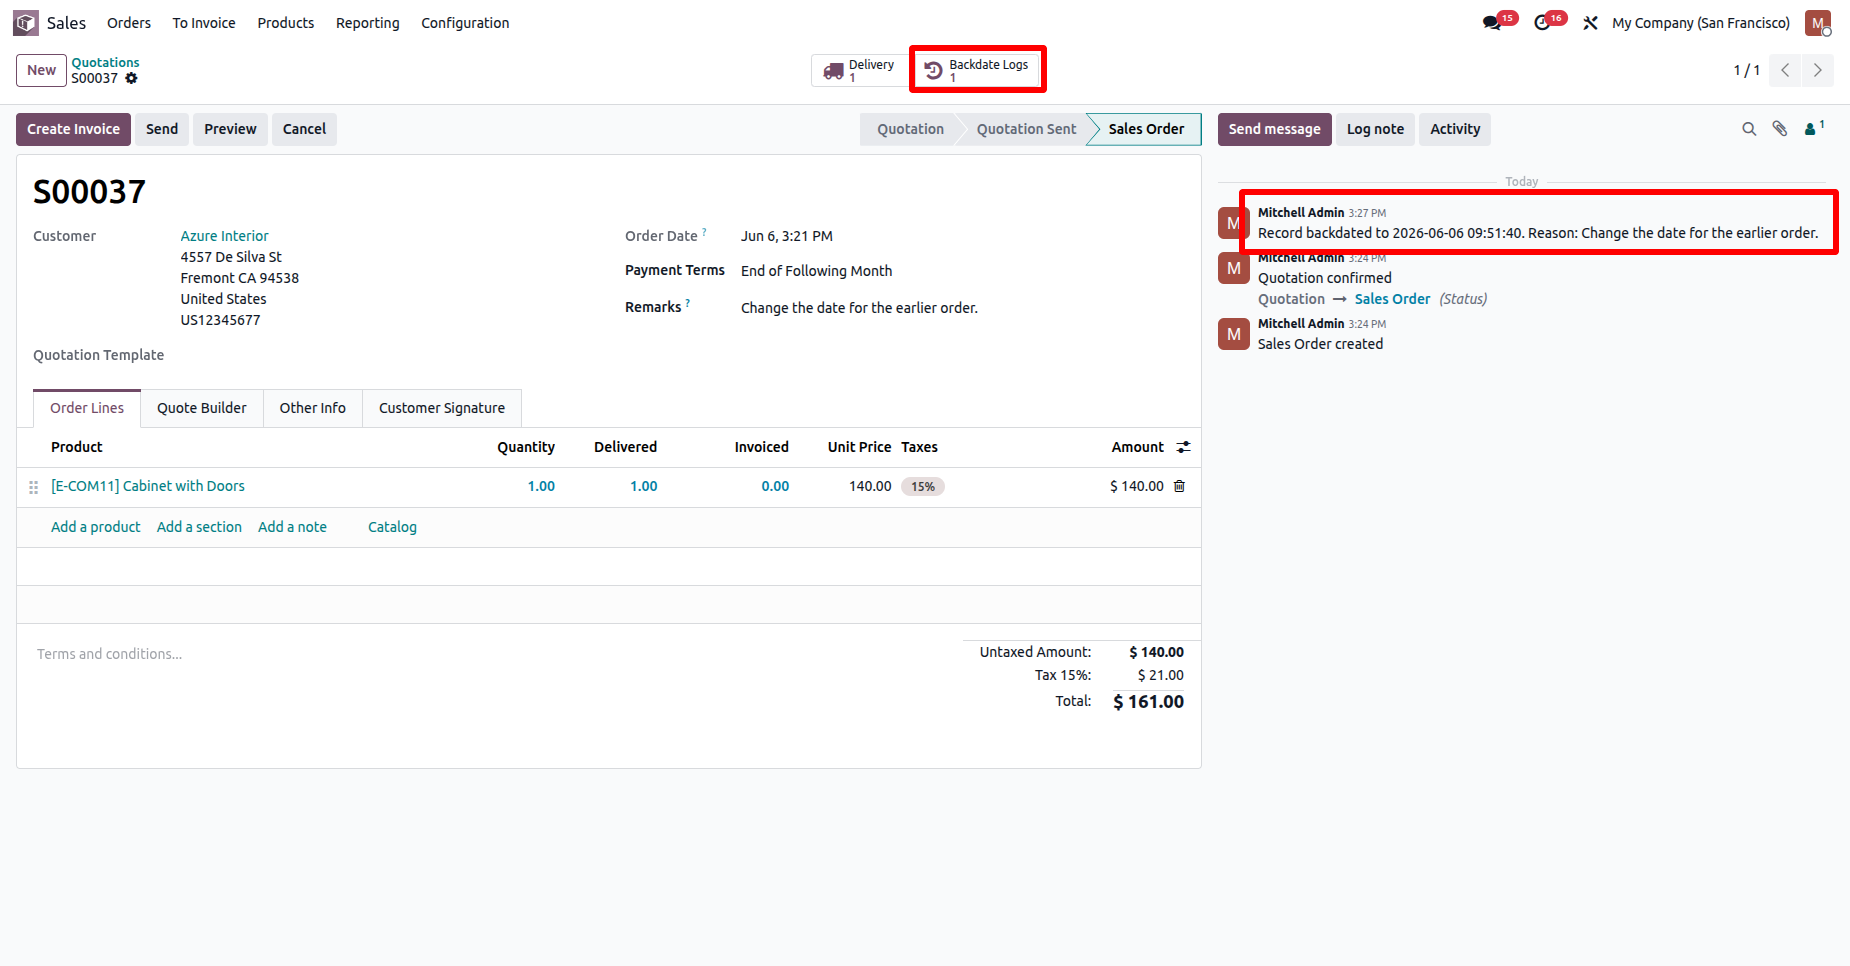
Task: Click the invoiced 0.00 cell
Action: [775, 486]
